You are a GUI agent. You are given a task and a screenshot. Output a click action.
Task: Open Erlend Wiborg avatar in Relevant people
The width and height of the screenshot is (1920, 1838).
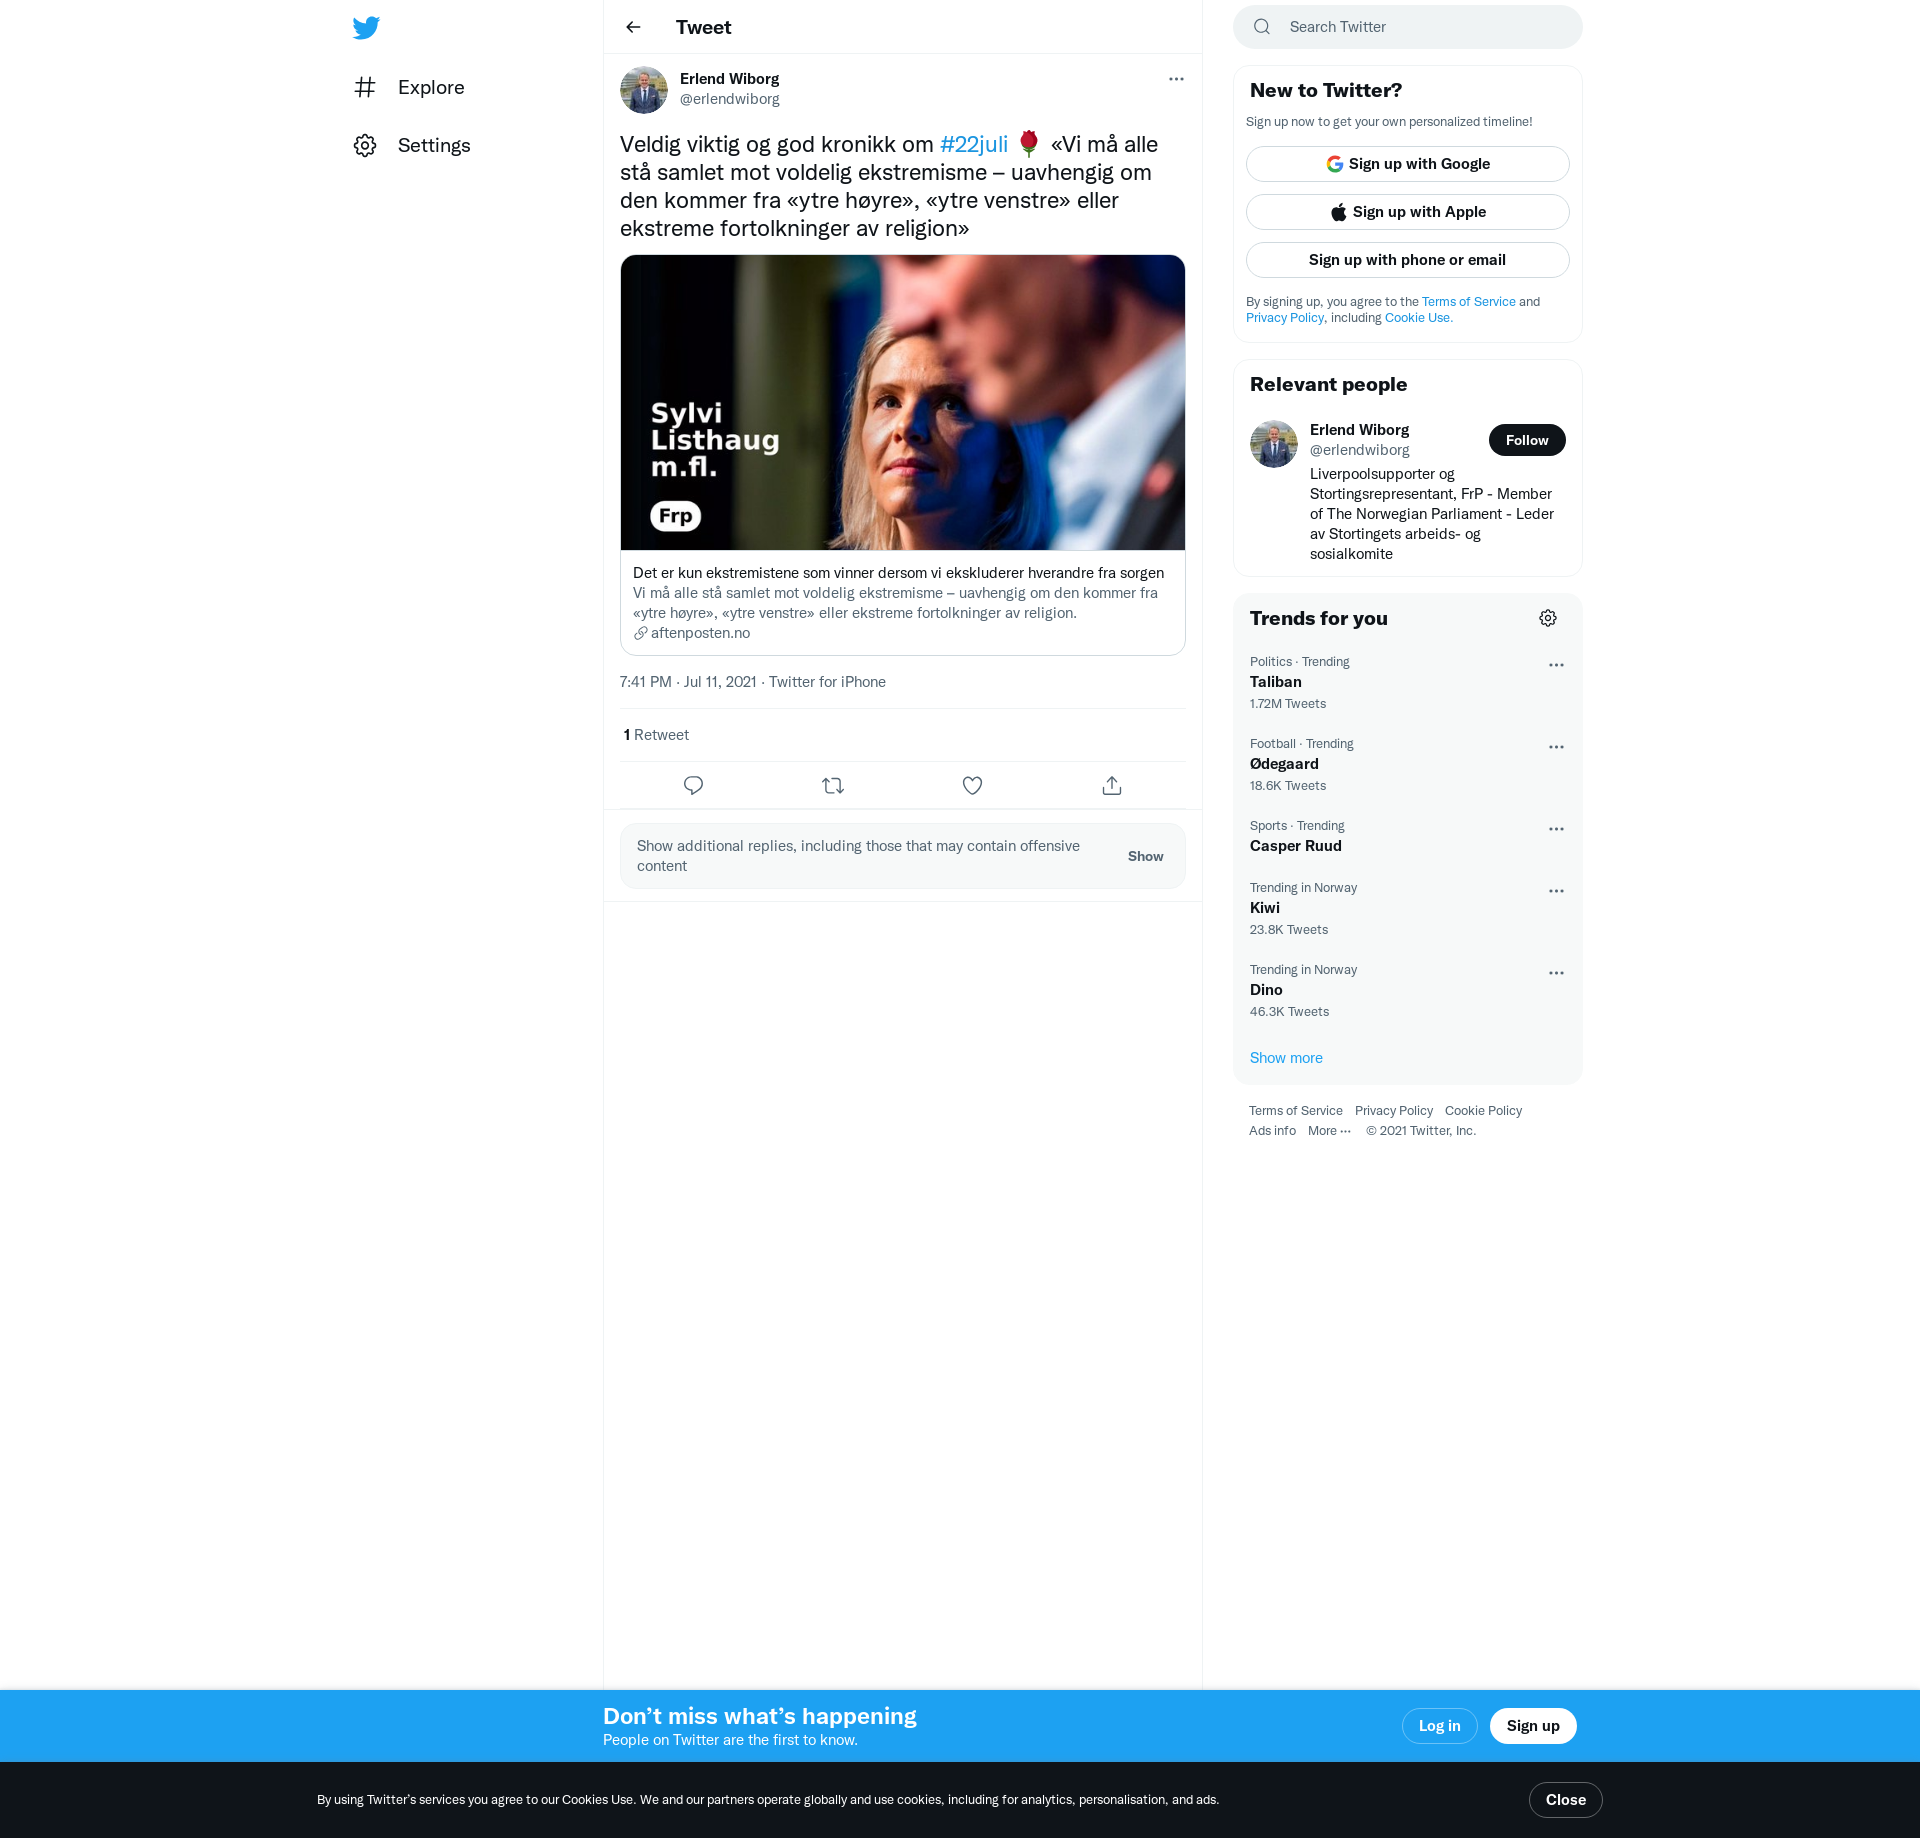click(1274, 444)
